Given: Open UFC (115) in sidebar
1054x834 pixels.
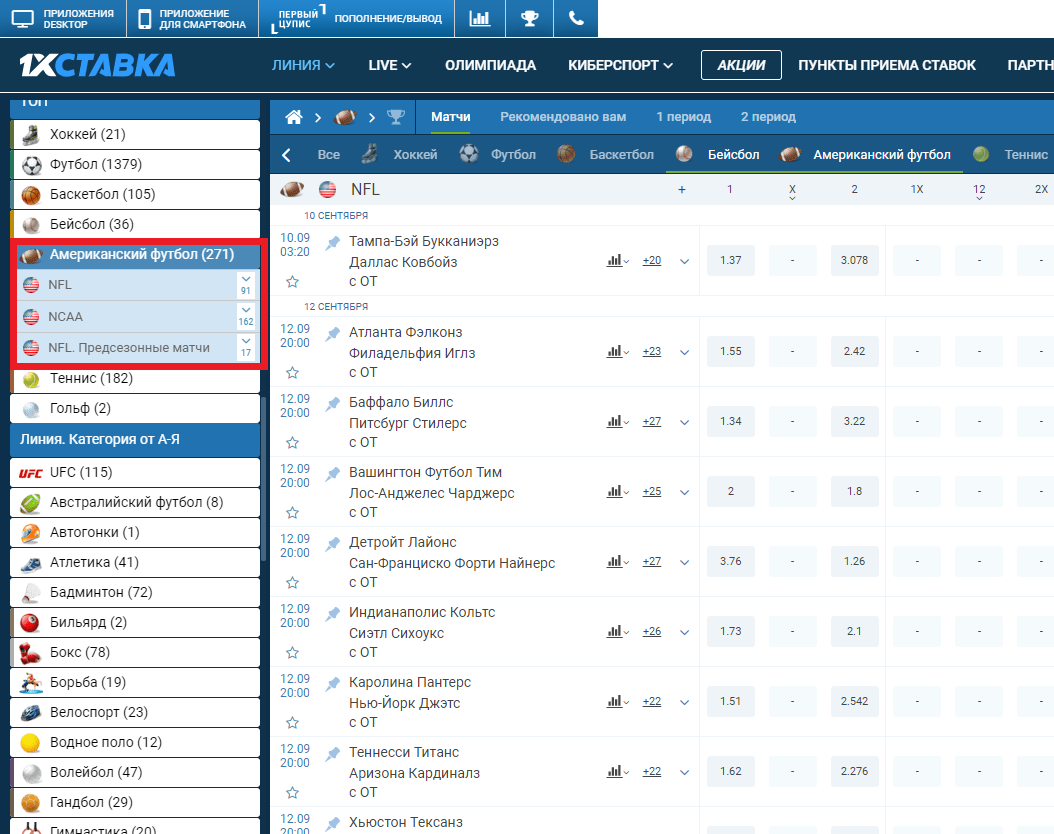Looking at the screenshot, I should click(x=135, y=472).
